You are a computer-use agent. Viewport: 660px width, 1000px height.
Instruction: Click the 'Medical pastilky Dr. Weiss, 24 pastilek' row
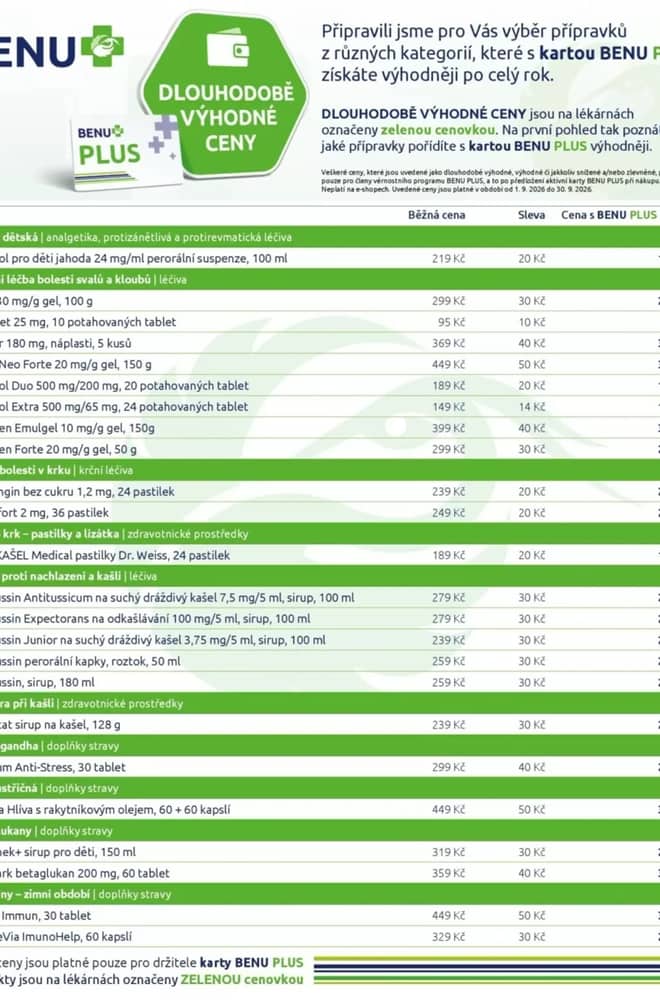pyautogui.click(x=330, y=555)
